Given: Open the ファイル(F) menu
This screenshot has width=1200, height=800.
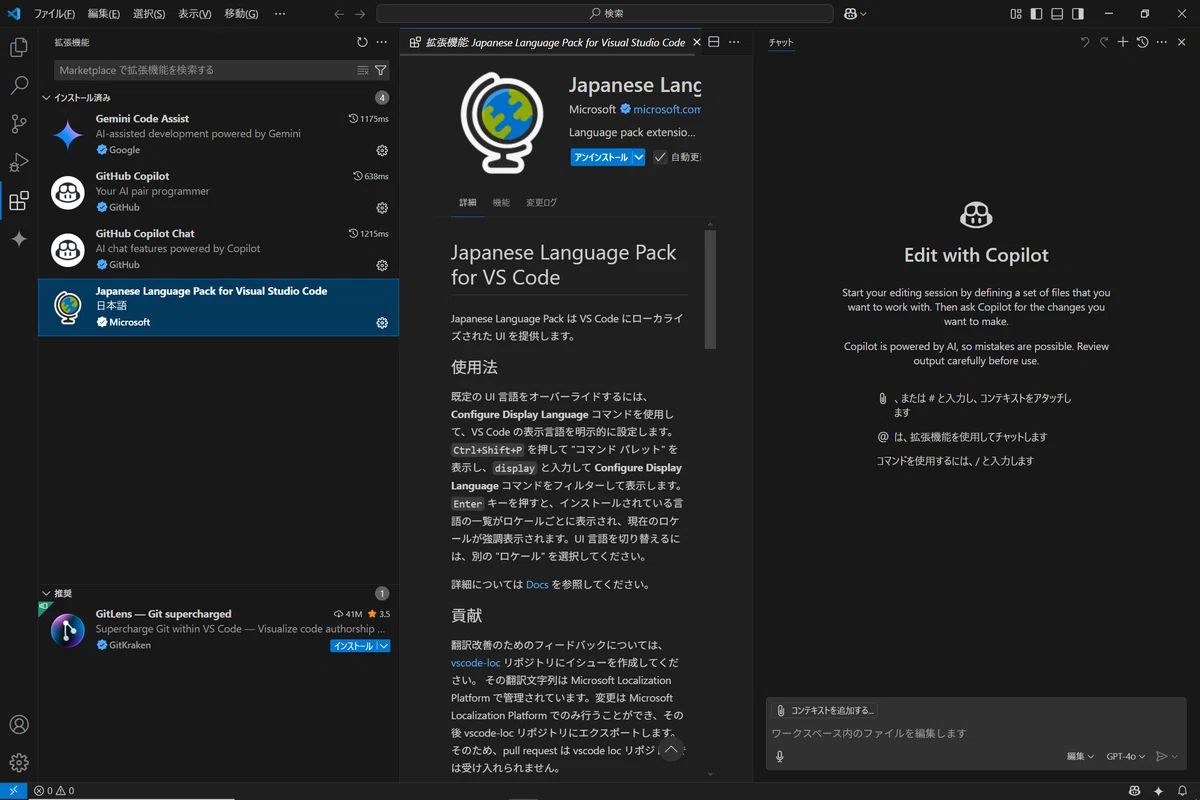Looking at the screenshot, I should pyautogui.click(x=54, y=14).
